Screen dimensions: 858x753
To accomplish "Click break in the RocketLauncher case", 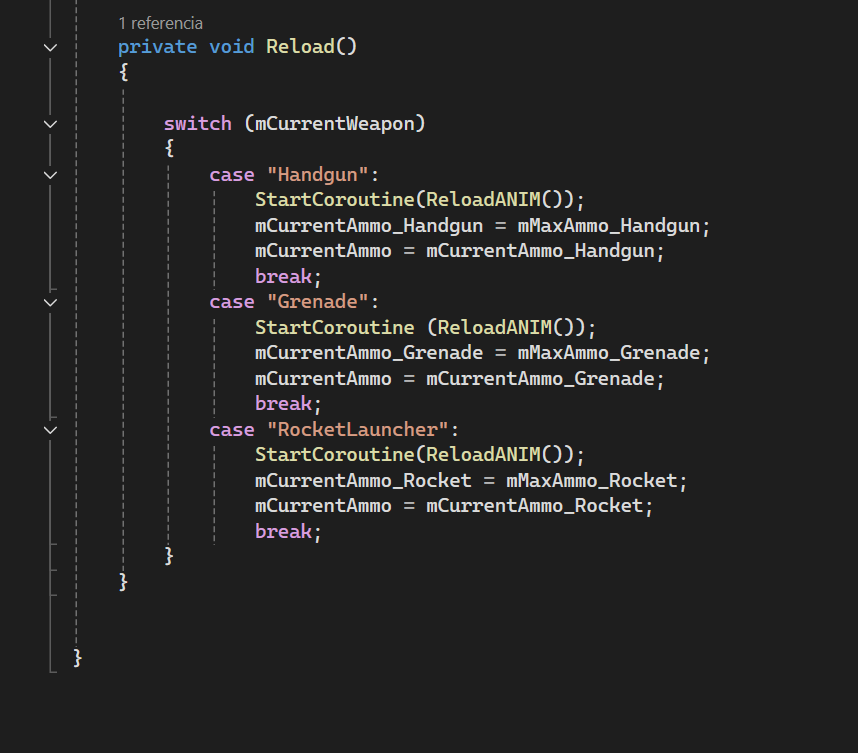I will [x=283, y=532].
